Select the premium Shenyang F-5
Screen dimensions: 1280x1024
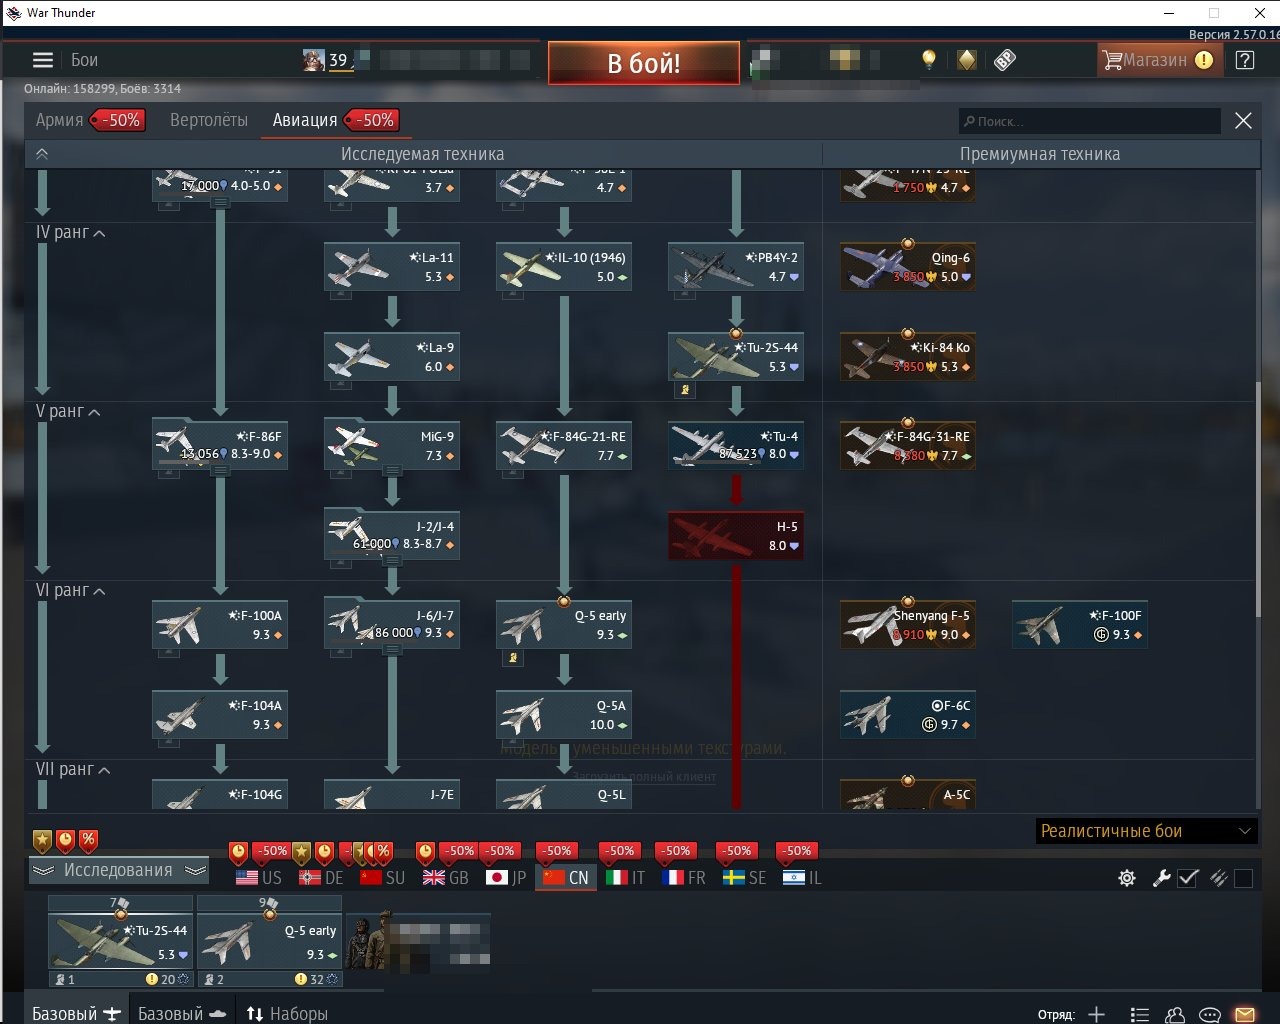[908, 625]
